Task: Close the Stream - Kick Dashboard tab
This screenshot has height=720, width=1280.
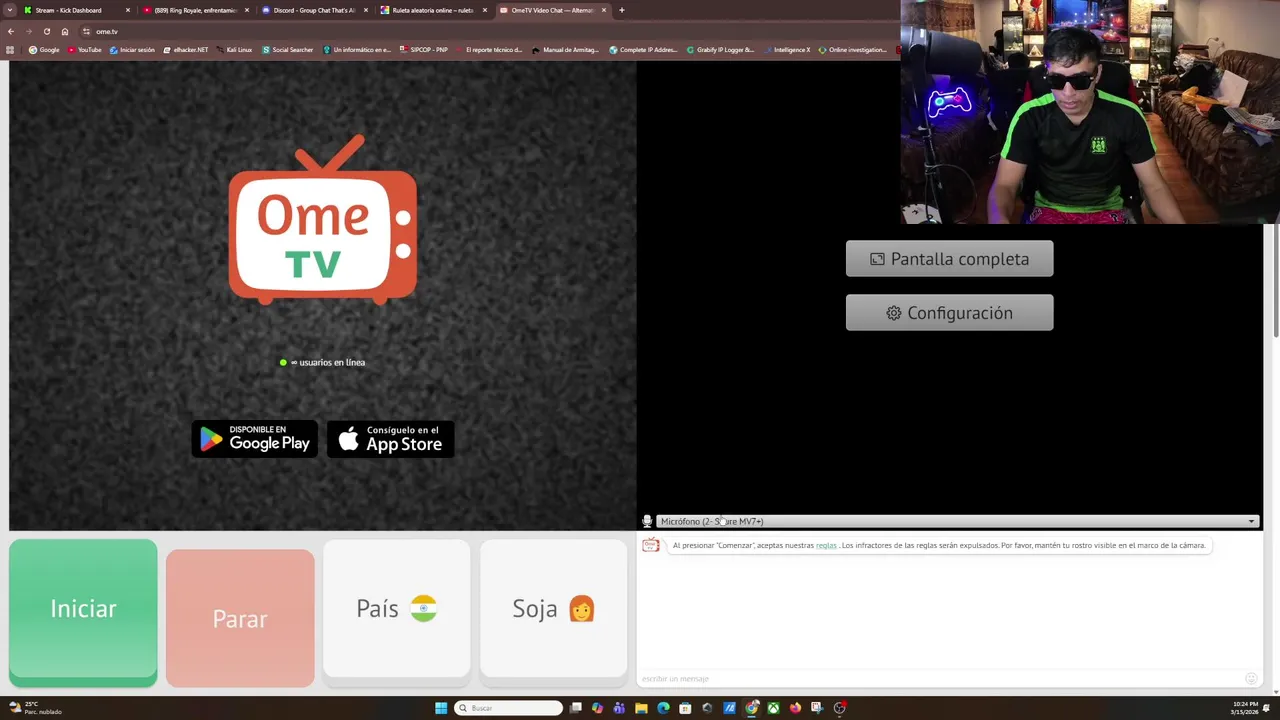Action: pos(128,10)
